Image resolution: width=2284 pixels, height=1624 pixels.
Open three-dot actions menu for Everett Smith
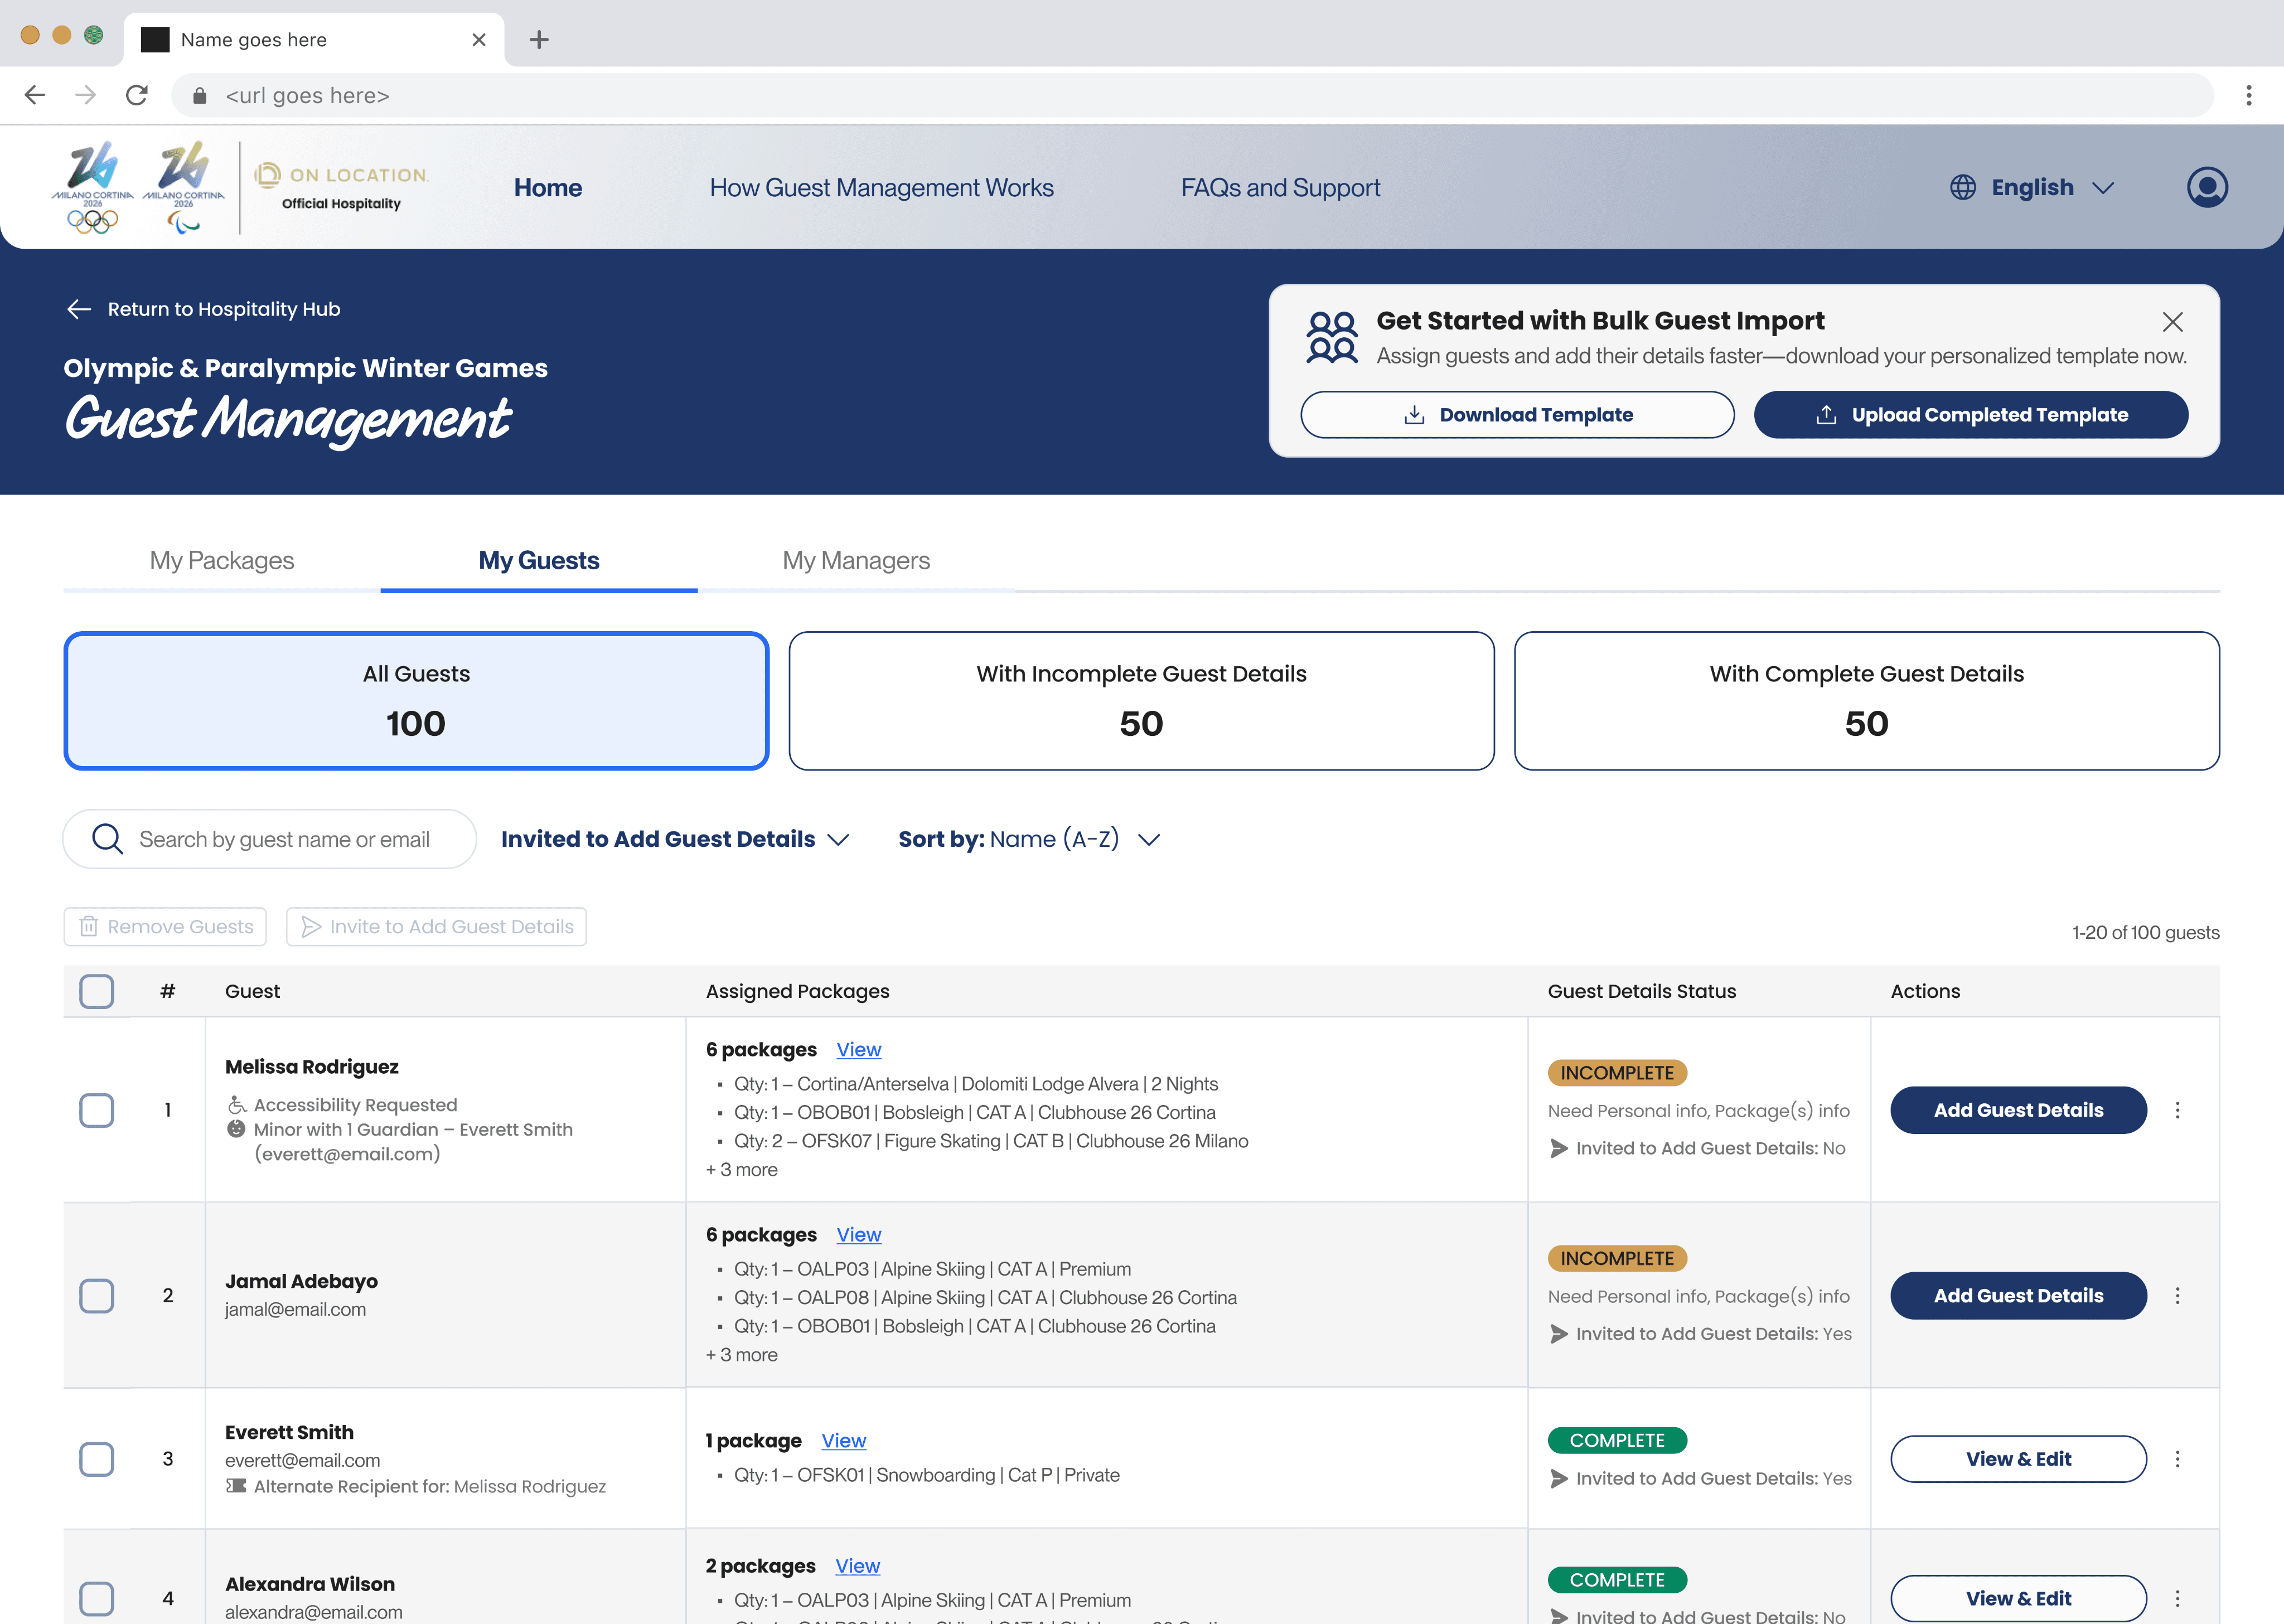tap(2177, 1459)
